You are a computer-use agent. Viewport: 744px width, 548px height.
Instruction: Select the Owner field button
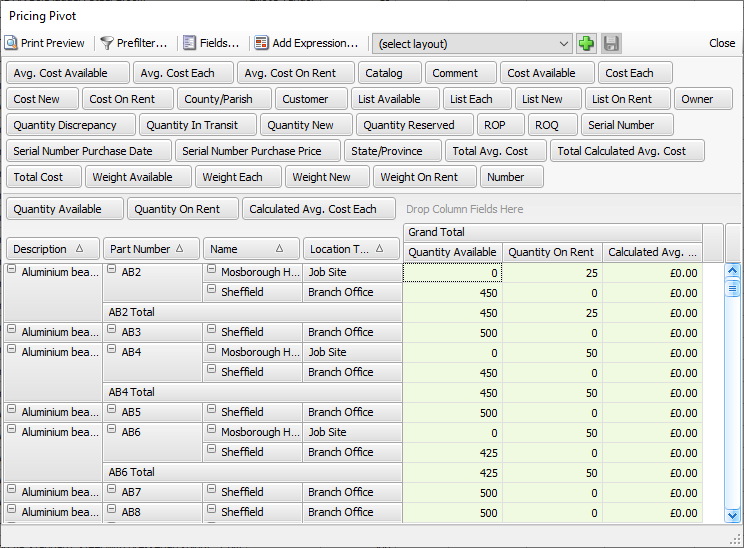click(x=703, y=99)
